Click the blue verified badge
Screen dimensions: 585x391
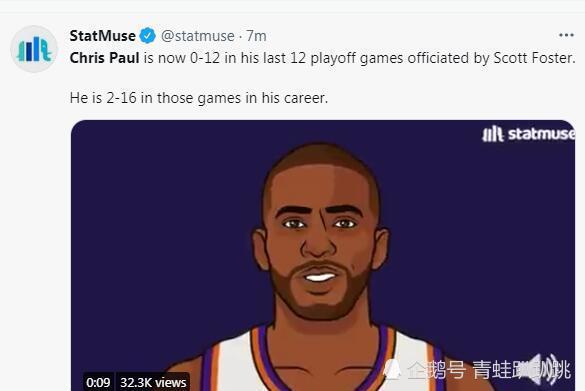click(148, 36)
